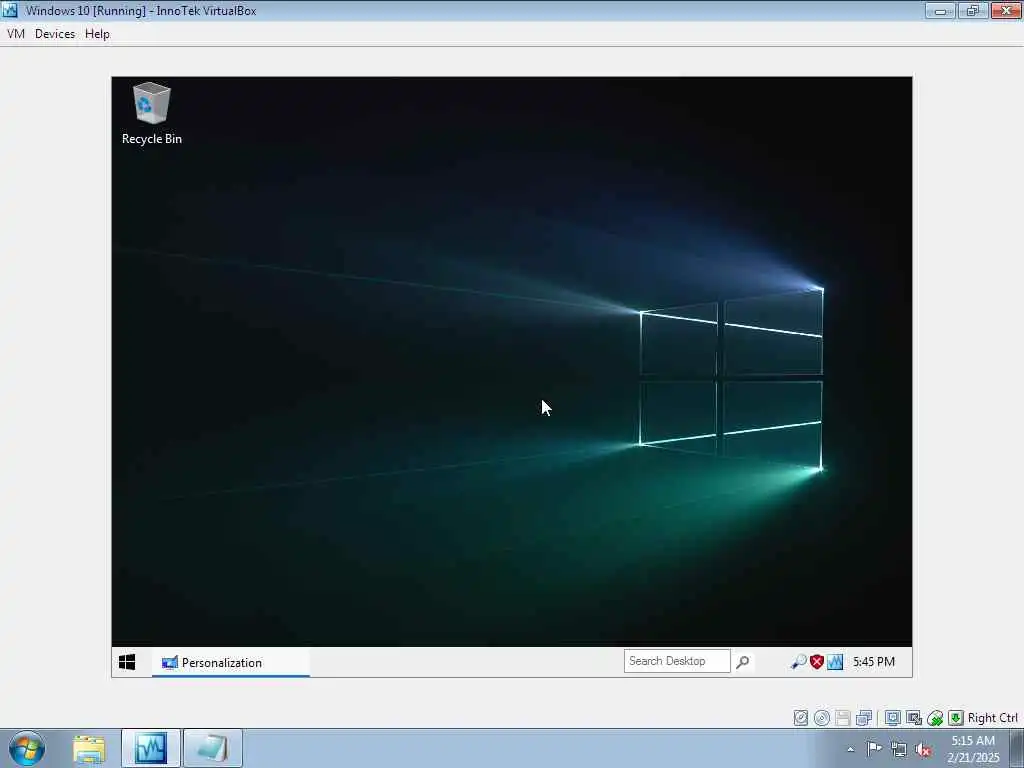Click the floppy disk indicator icon

pyautogui.click(x=843, y=718)
